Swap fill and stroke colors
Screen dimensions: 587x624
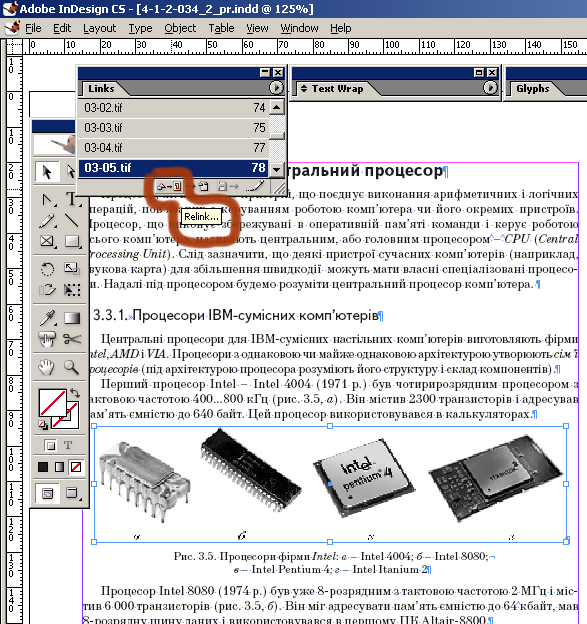(x=75, y=393)
